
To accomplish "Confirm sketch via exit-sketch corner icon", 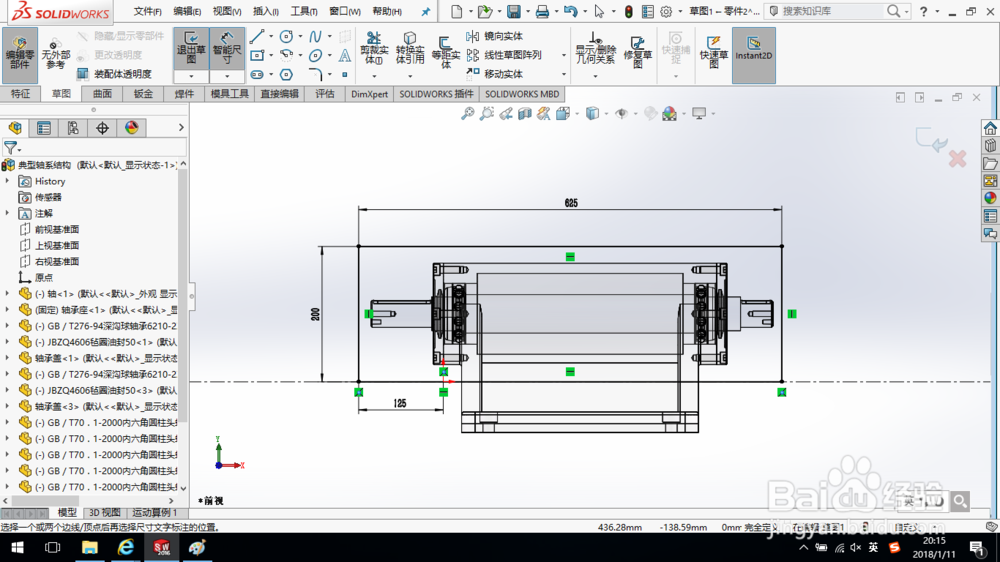I will 932,140.
